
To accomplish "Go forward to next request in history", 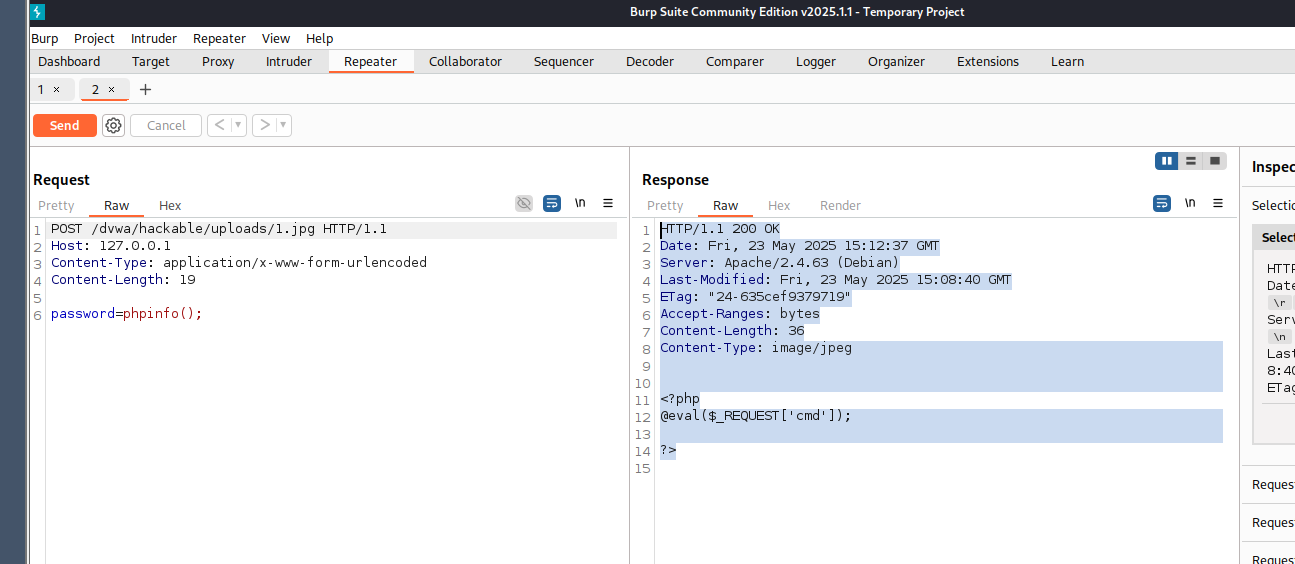I will [264, 125].
